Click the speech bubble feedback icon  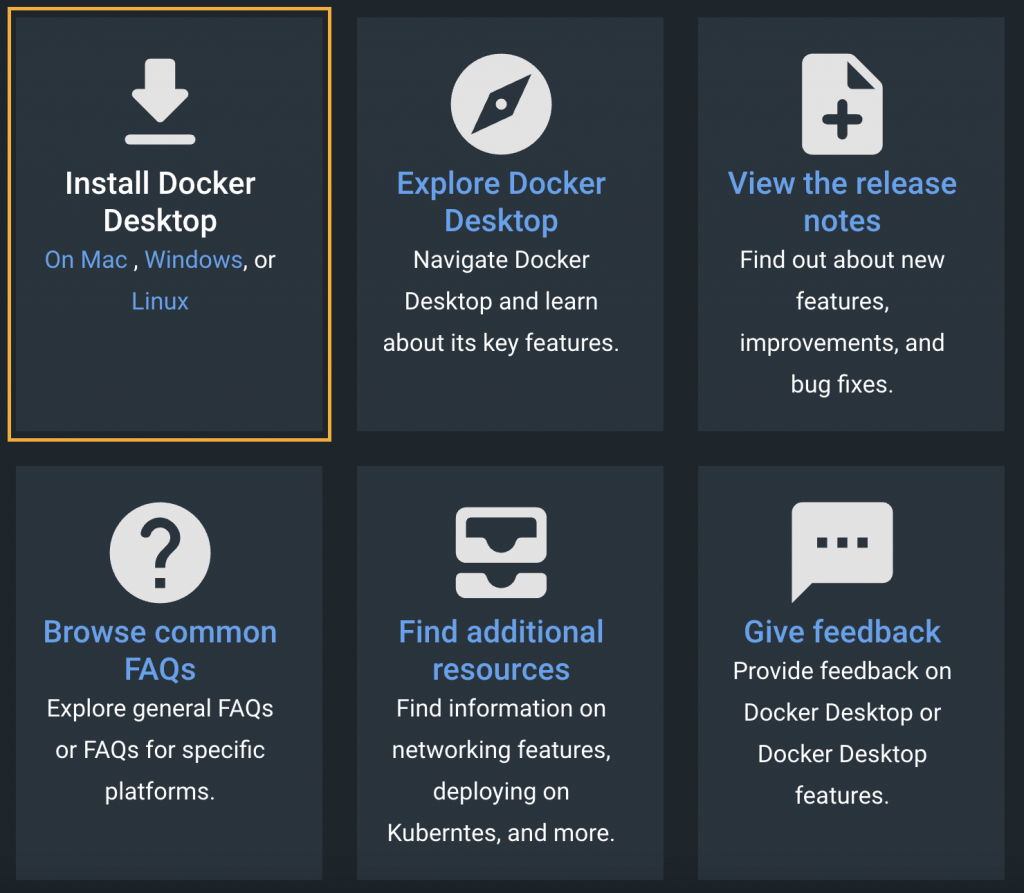click(842, 552)
